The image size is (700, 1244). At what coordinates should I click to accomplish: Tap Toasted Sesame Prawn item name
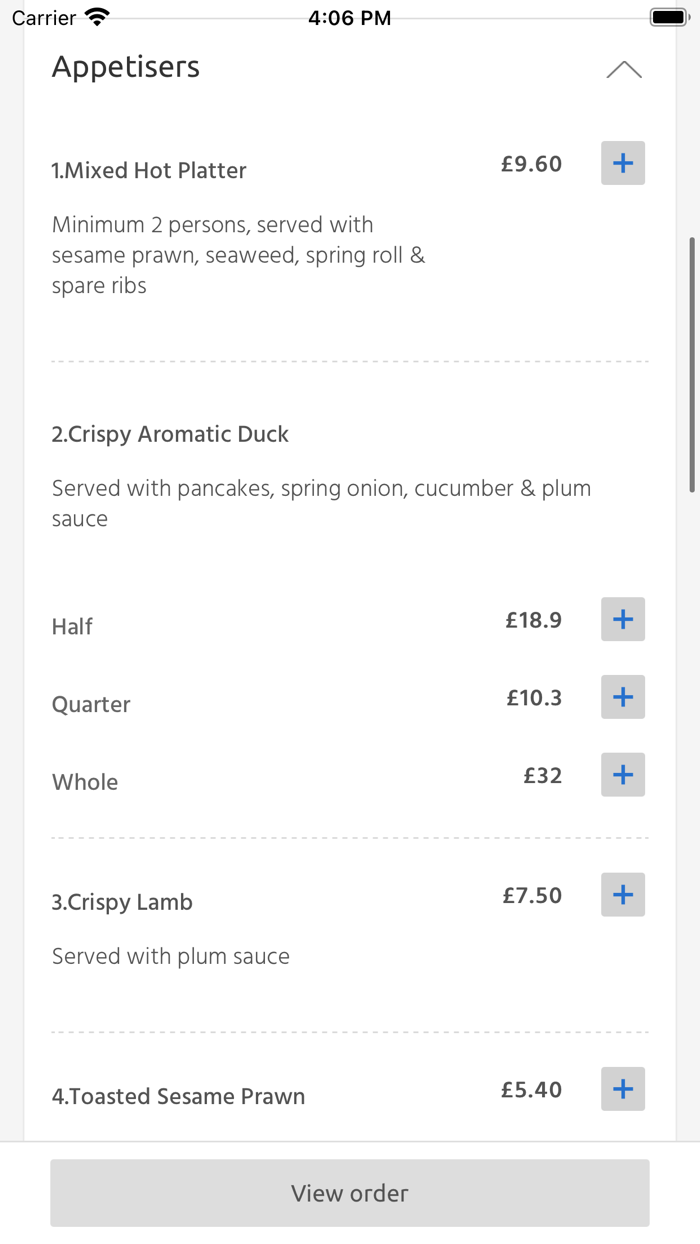click(178, 1096)
